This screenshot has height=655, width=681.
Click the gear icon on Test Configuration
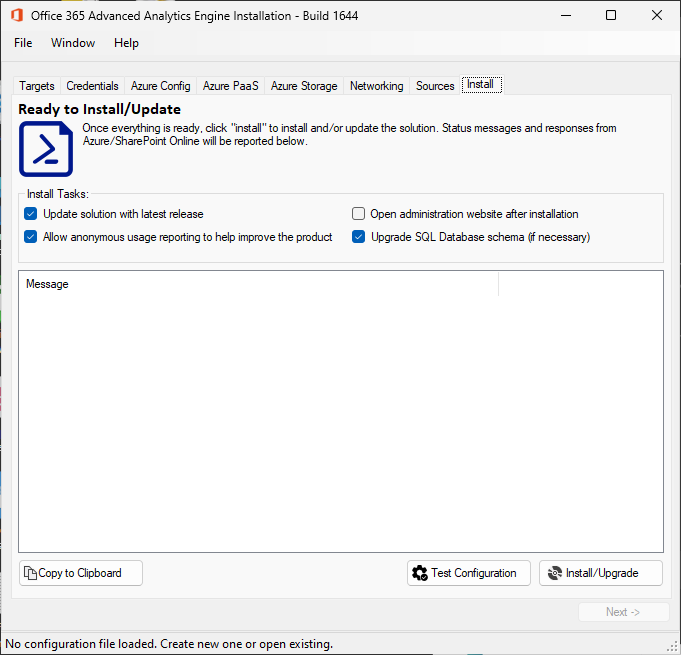[420, 573]
